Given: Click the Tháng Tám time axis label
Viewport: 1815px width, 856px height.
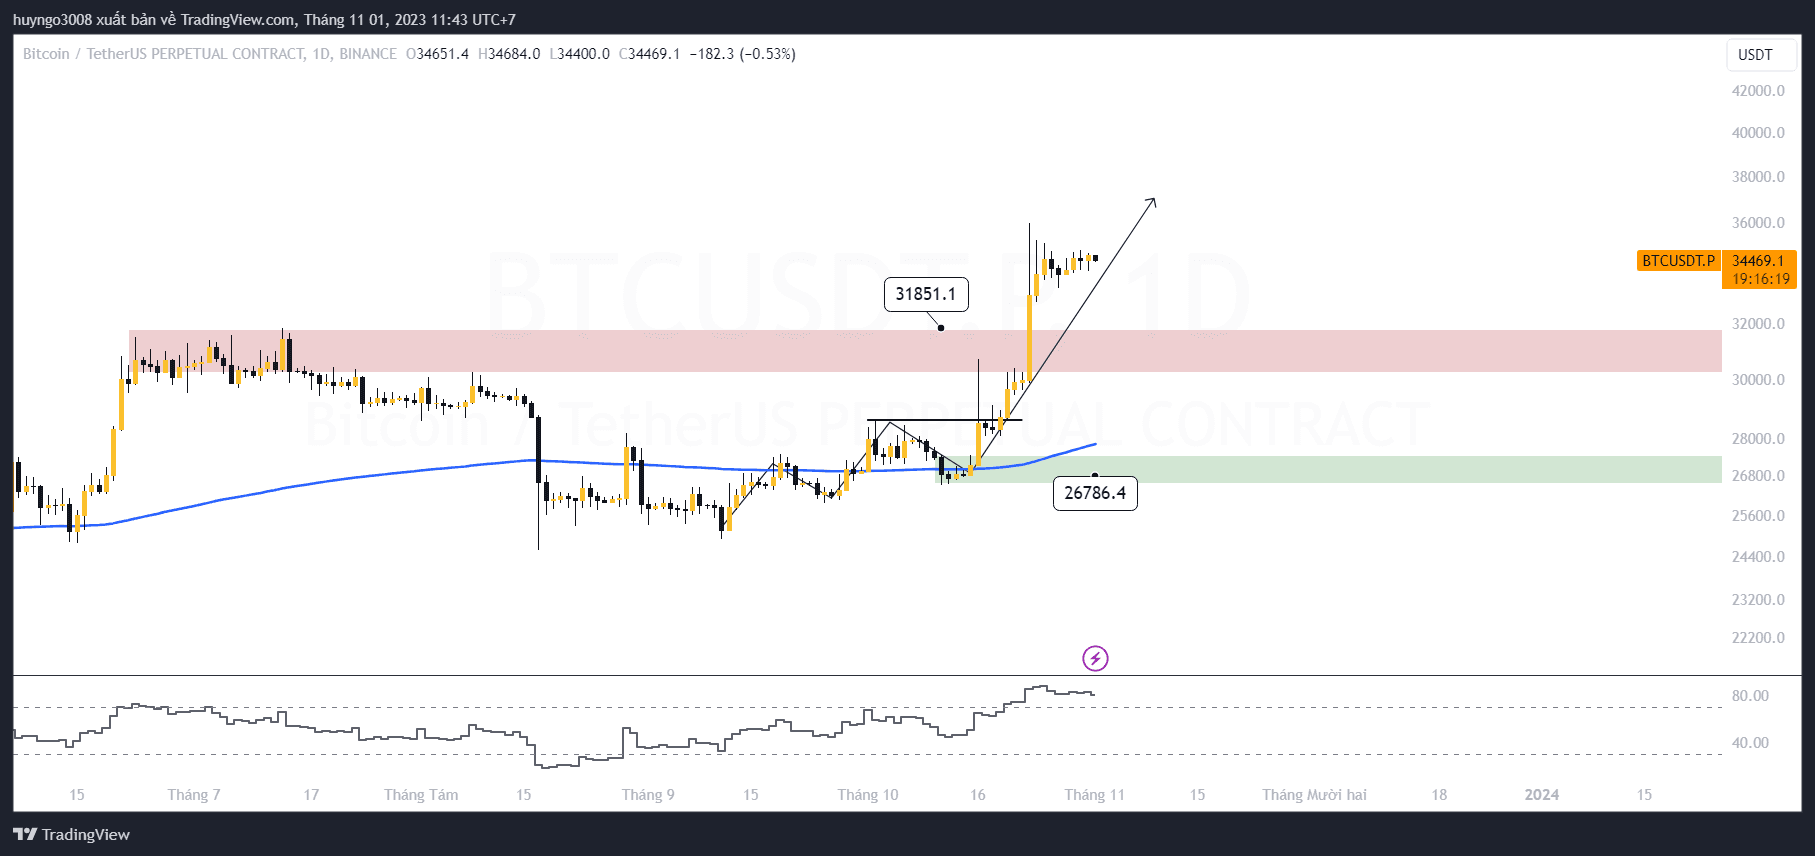Looking at the screenshot, I should [421, 795].
